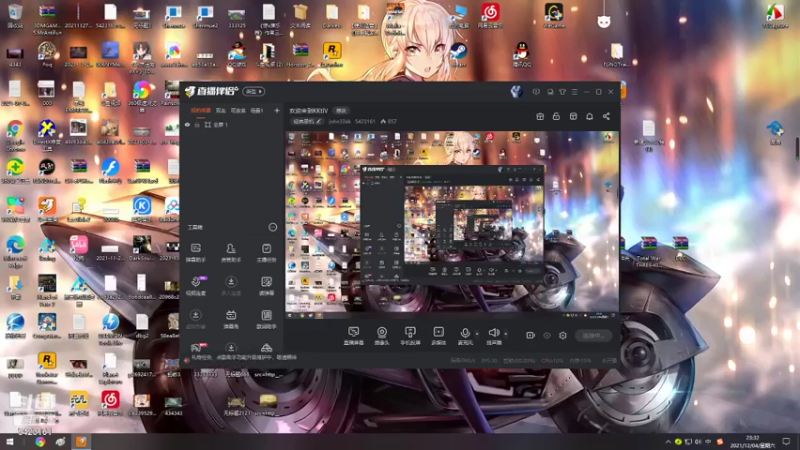Open the Windows notification center
This screenshot has width=800, height=450.
point(786,441)
